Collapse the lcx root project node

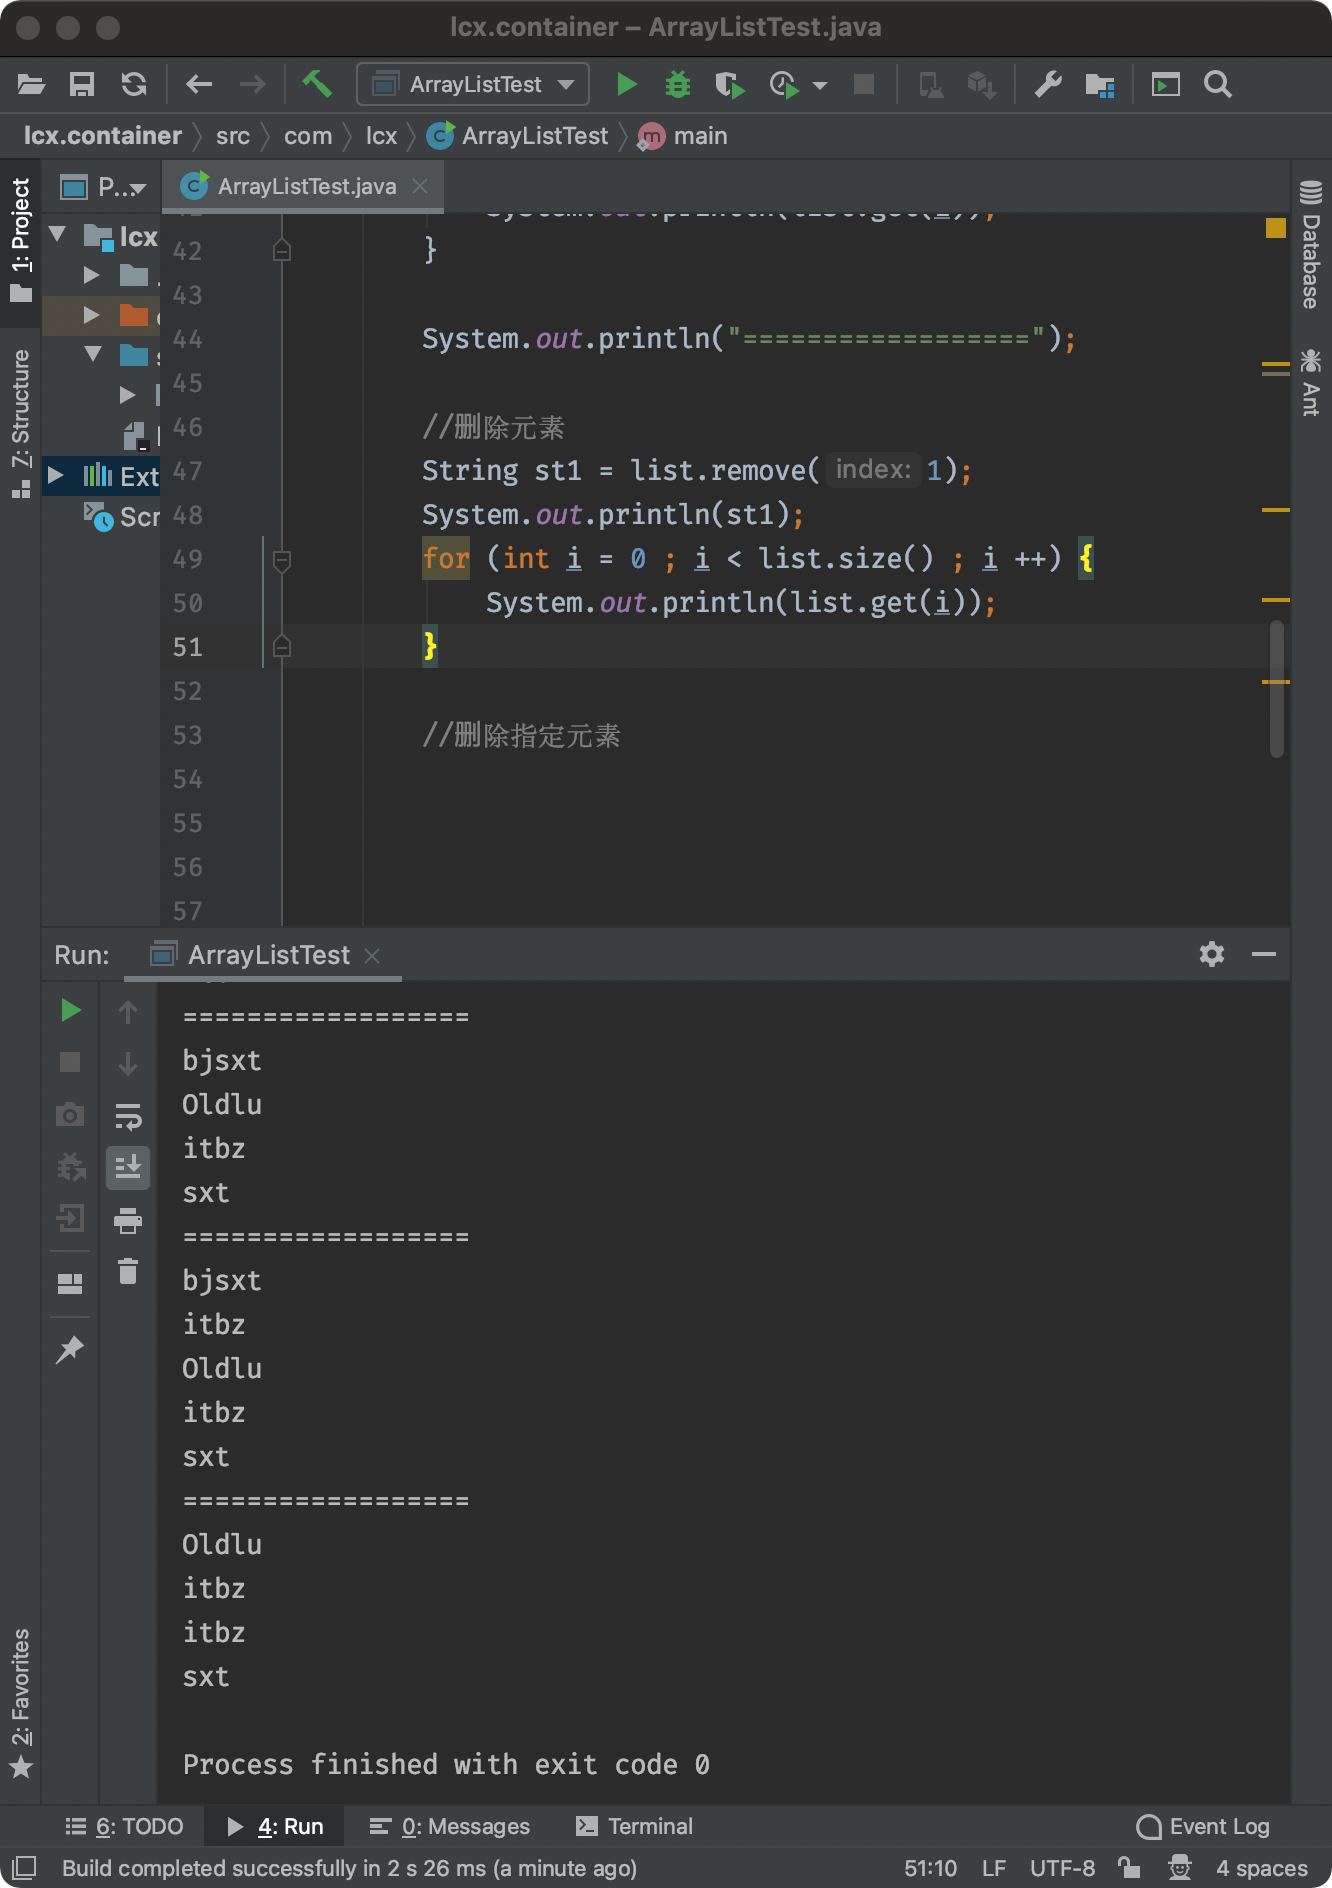(x=58, y=235)
